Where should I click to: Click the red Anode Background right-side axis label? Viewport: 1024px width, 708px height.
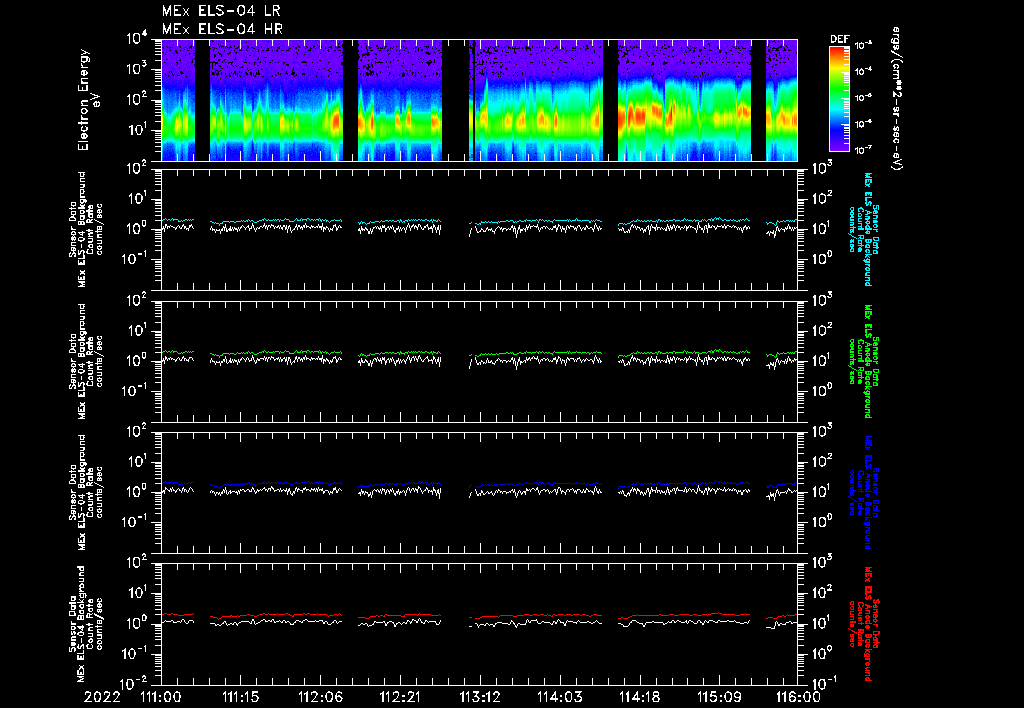[x=863, y=623]
